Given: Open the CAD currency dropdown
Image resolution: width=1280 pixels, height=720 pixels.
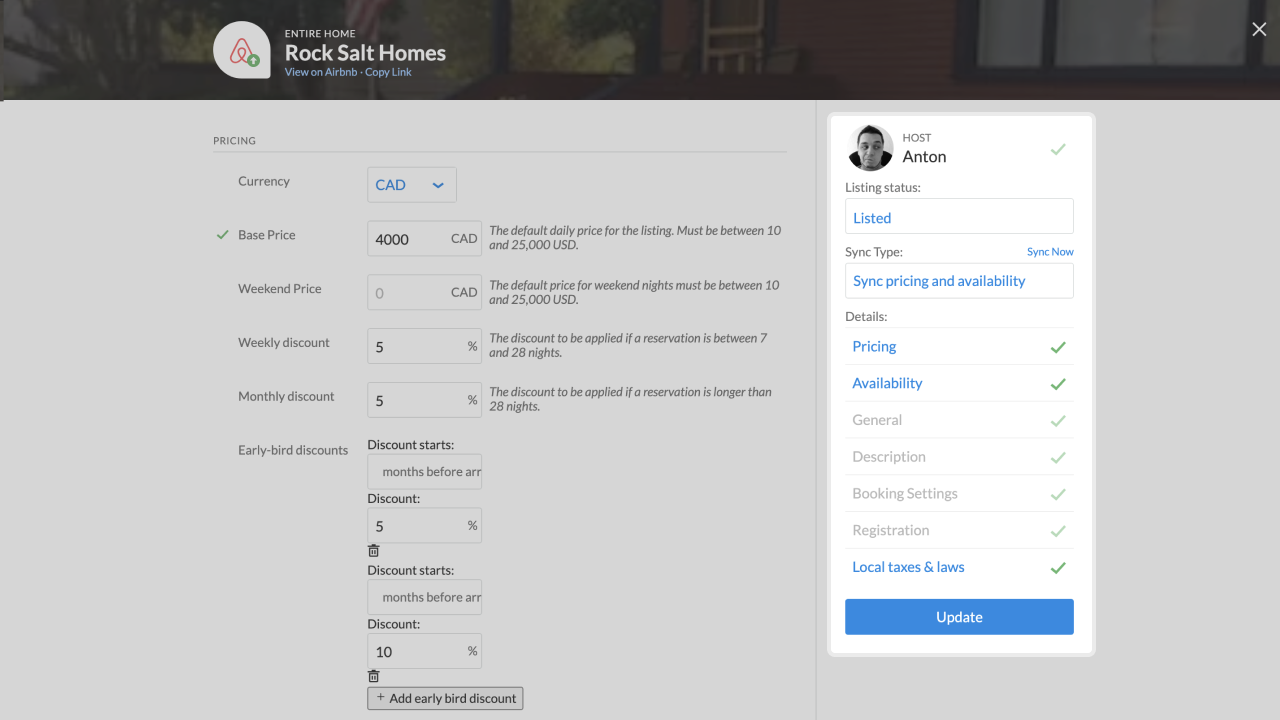Looking at the screenshot, I should (x=412, y=185).
